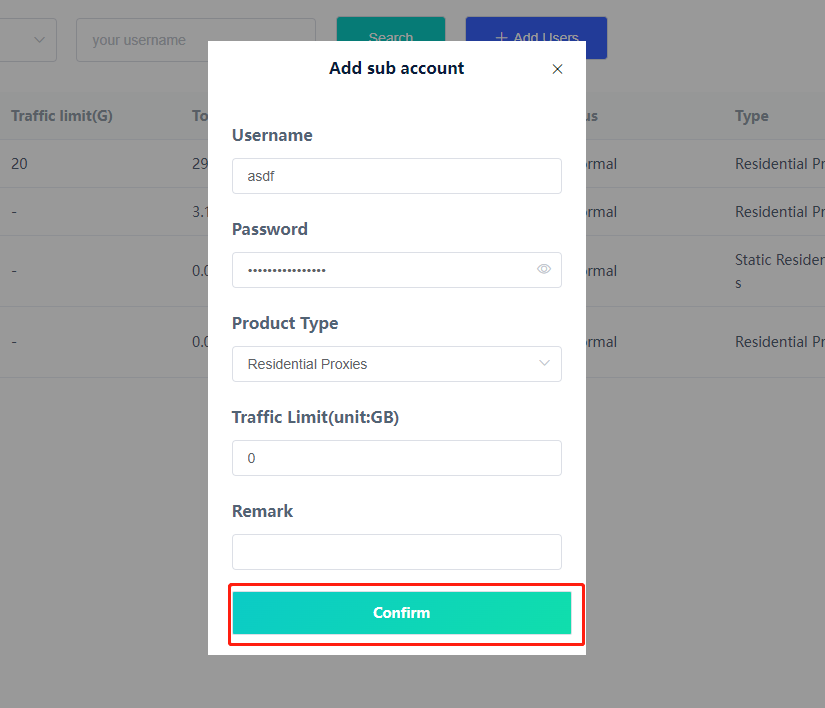The height and width of the screenshot is (708, 825).
Task: Show the password with the eye icon
Action: (x=544, y=269)
